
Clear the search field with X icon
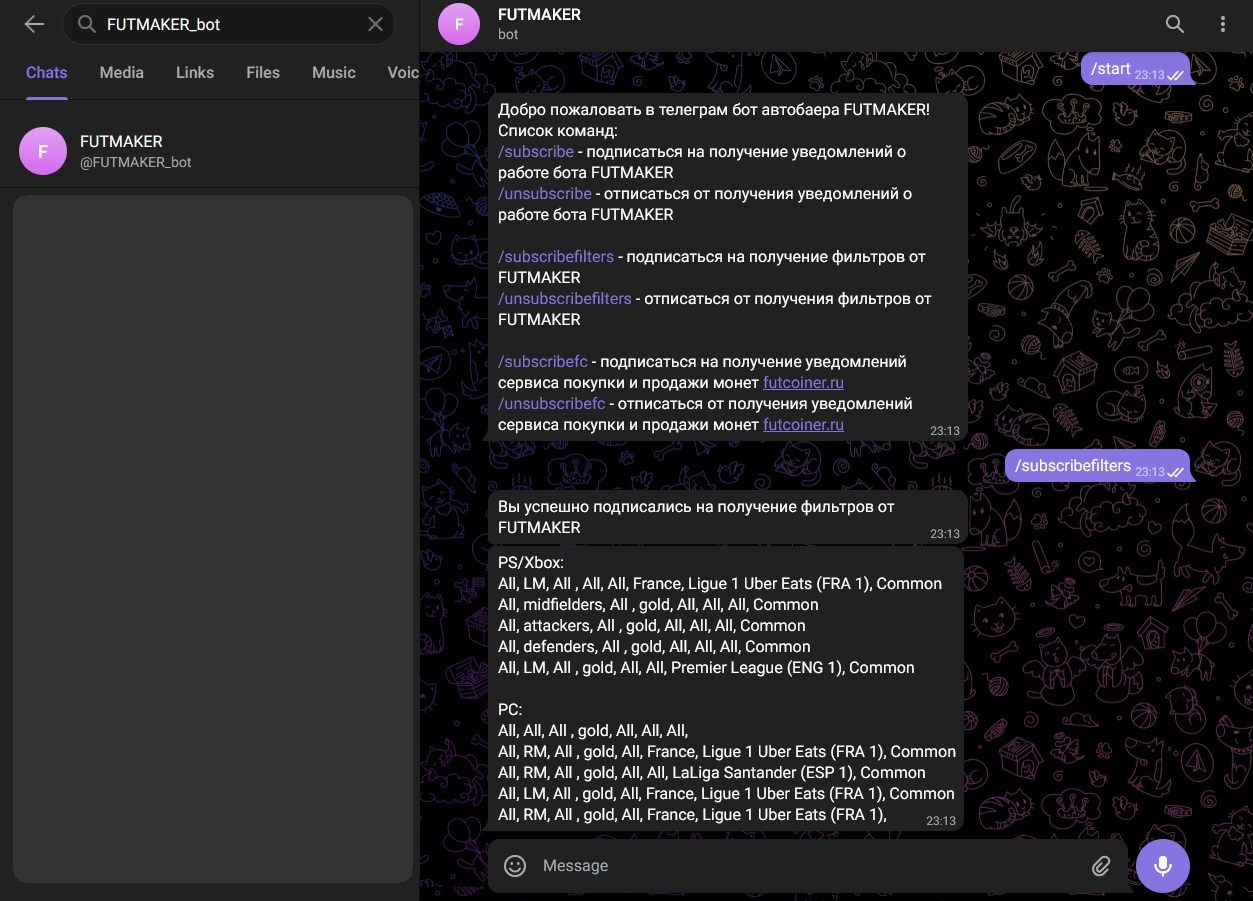coord(375,24)
